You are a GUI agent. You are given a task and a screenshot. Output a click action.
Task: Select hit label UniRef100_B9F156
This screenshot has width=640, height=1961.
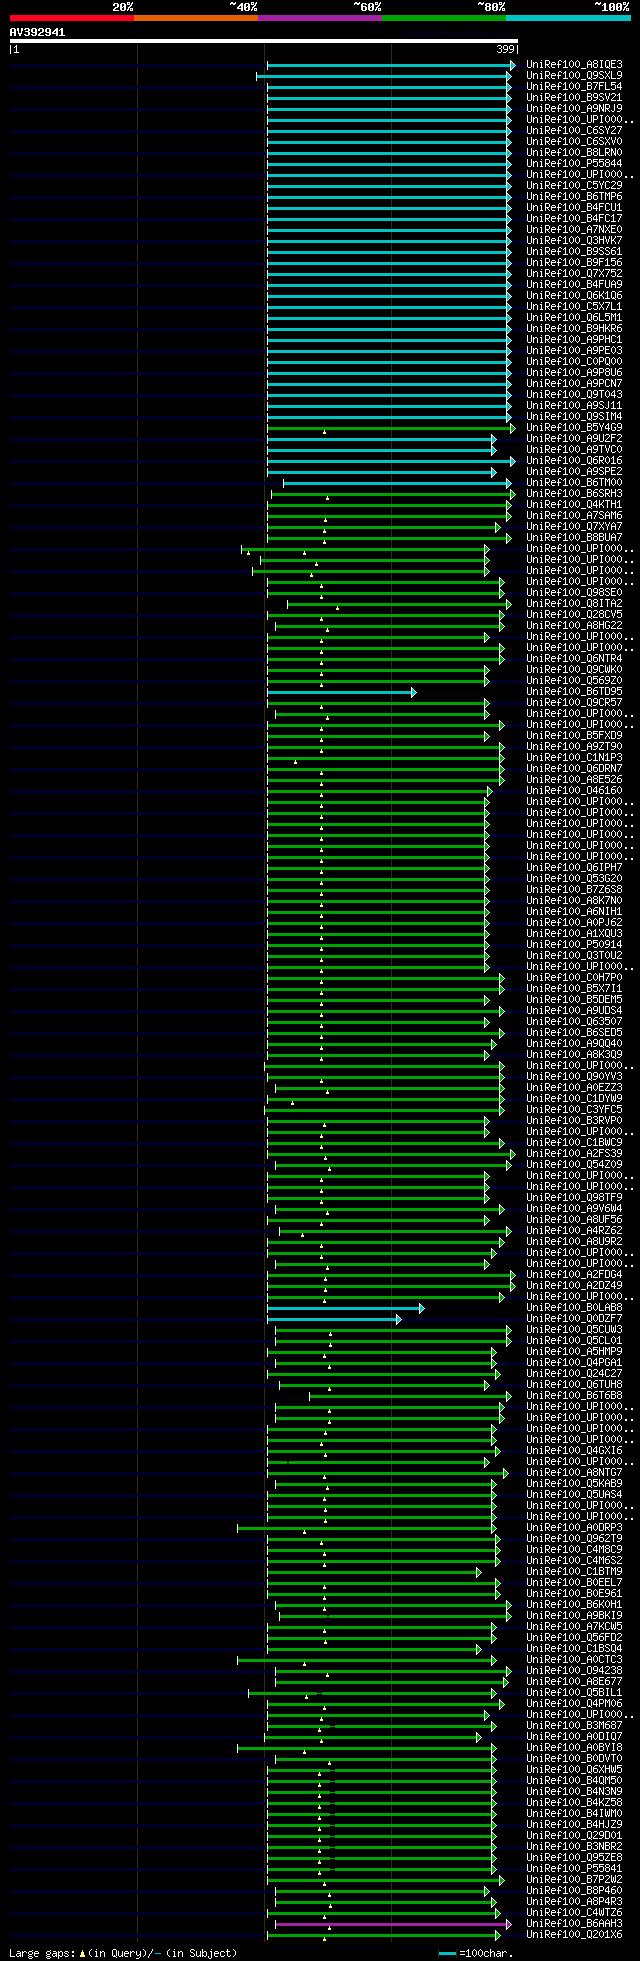coord(574,263)
